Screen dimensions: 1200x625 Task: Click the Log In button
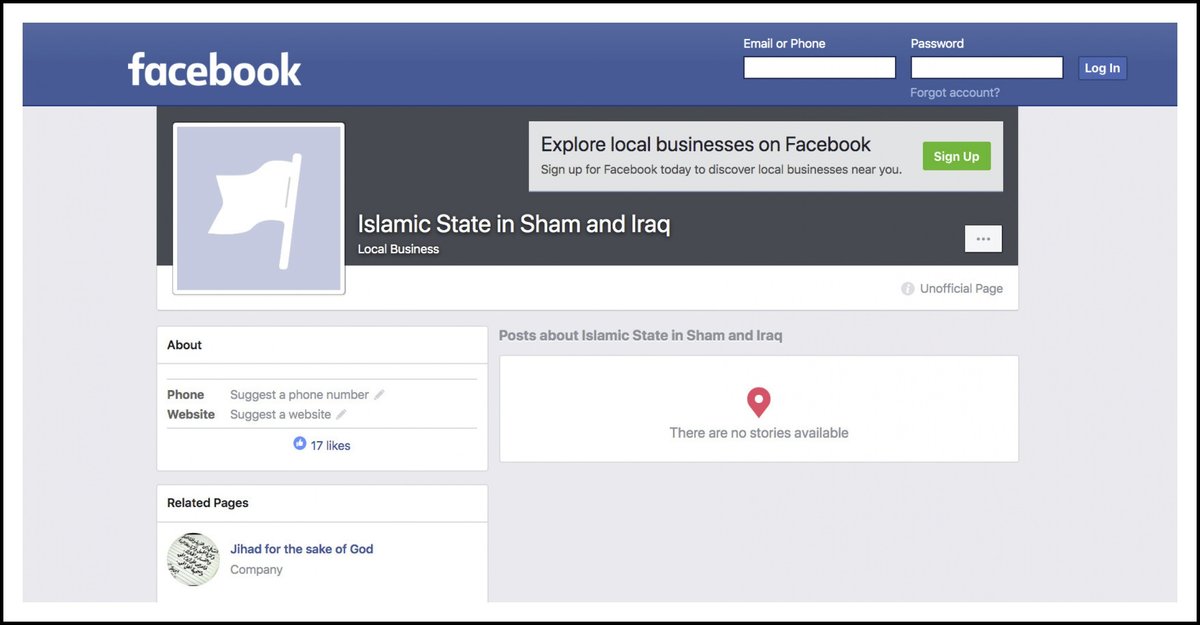1102,68
